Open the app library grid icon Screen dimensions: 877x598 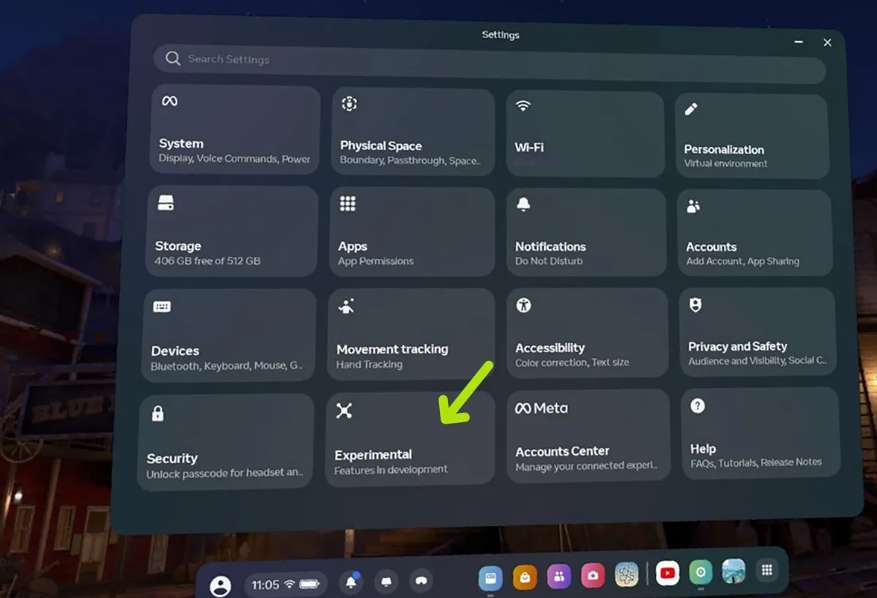pos(767,570)
